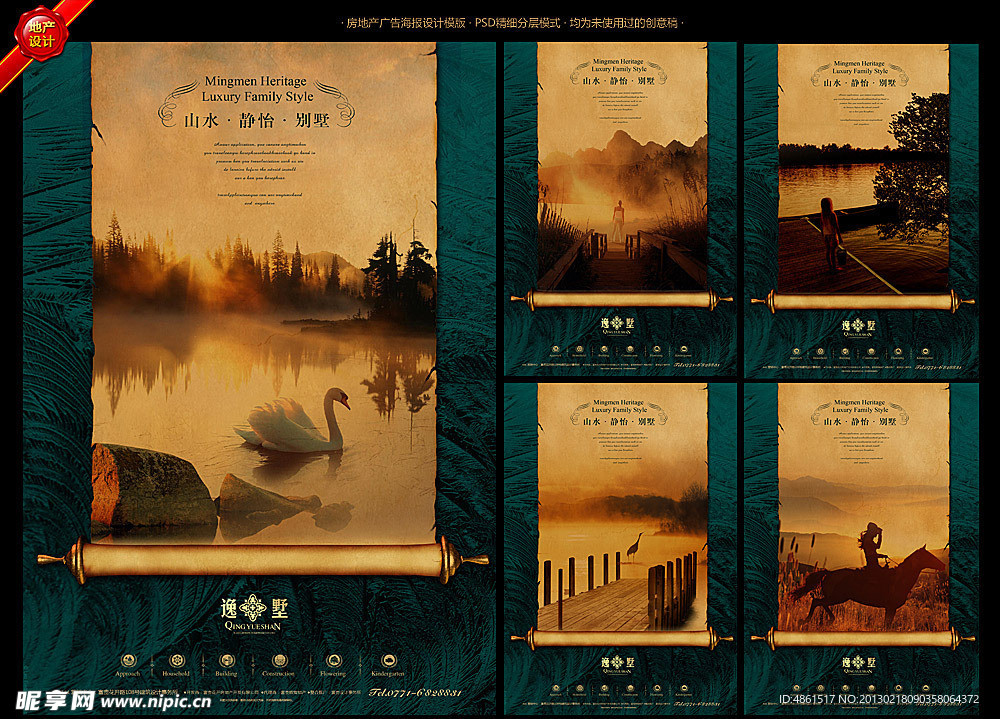The image size is (1000, 719).
Task: Click the red 地产设计 seal badge
Action: (x=41, y=34)
